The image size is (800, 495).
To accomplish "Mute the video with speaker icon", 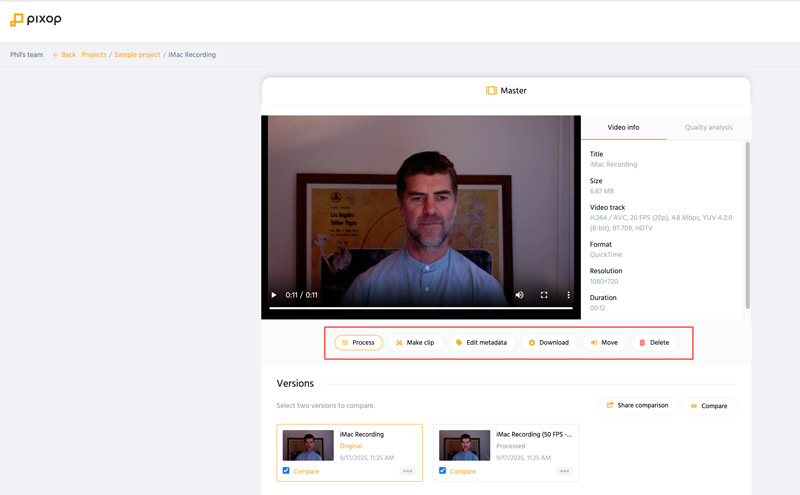I will [519, 295].
